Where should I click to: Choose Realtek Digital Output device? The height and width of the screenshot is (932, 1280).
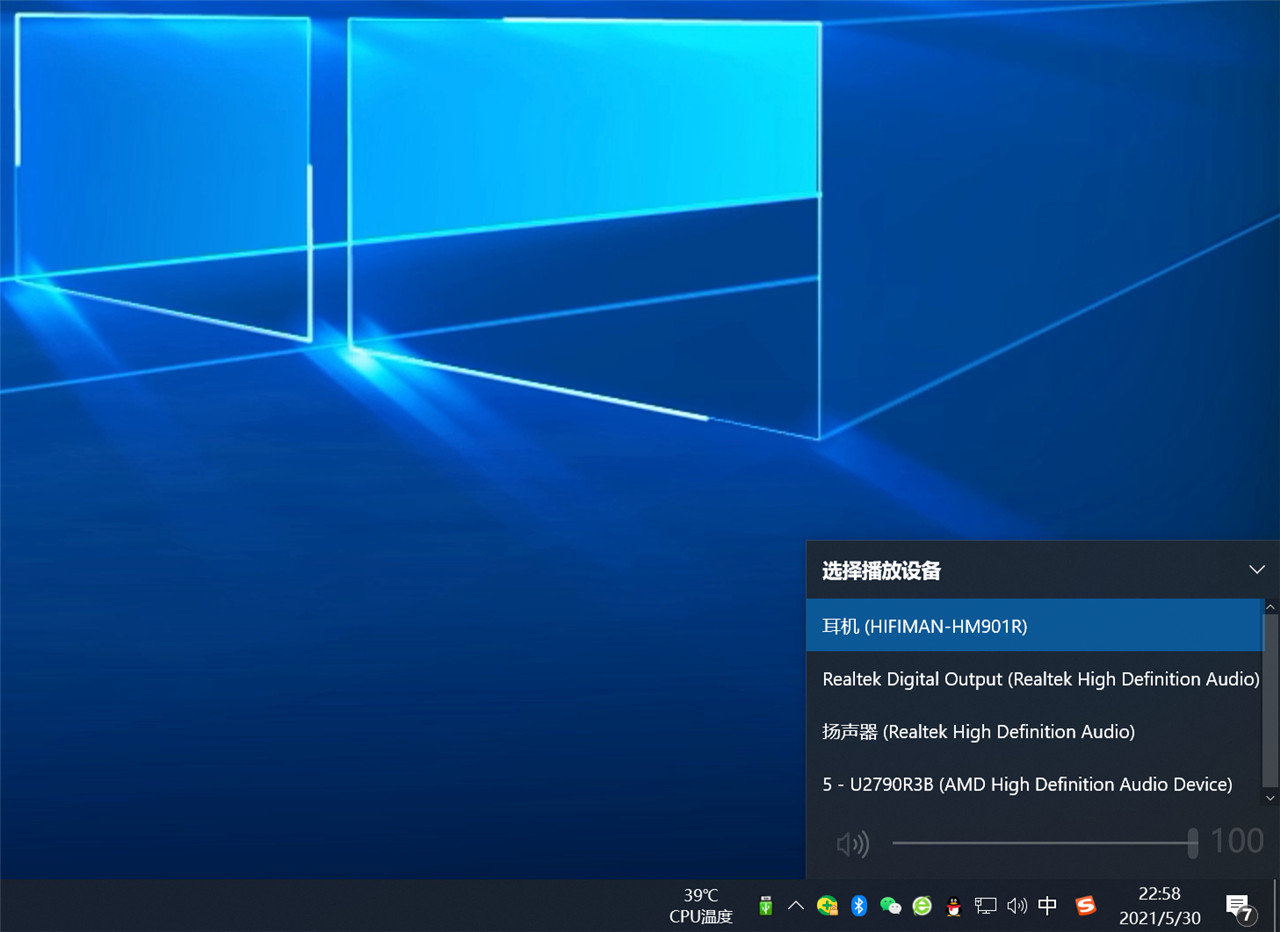1040,679
